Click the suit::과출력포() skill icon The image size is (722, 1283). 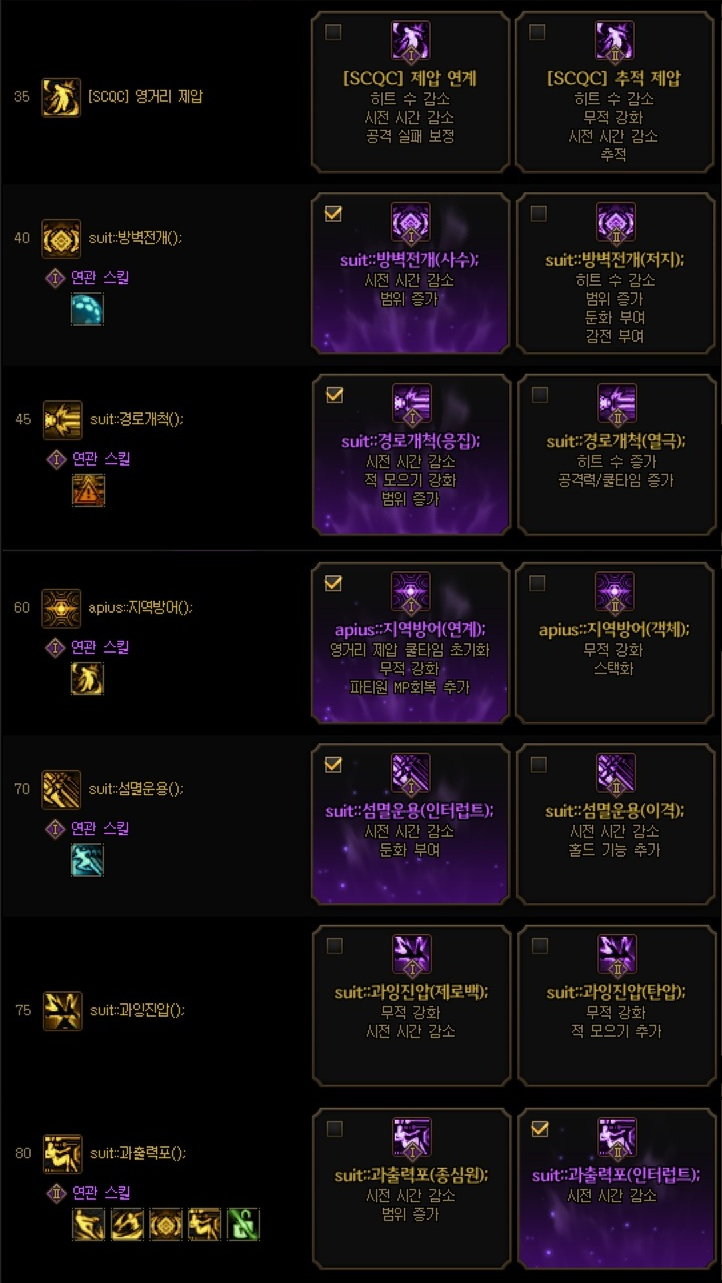[x=62, y=1153]
